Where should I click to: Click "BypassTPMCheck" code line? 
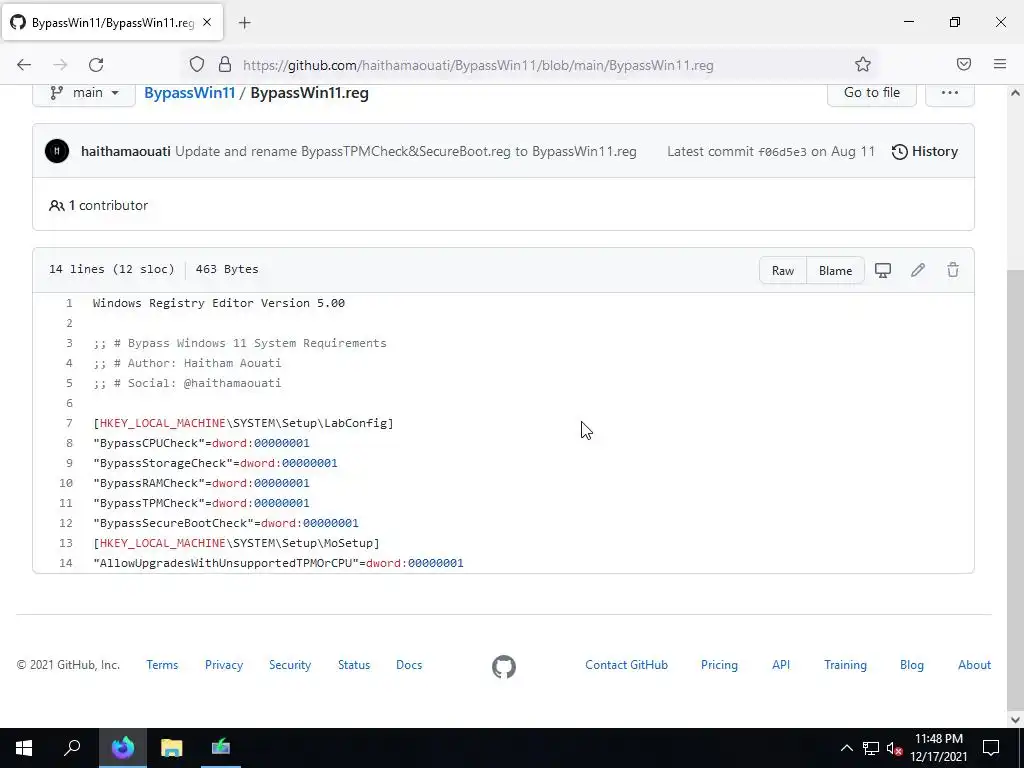click(201, 504)
